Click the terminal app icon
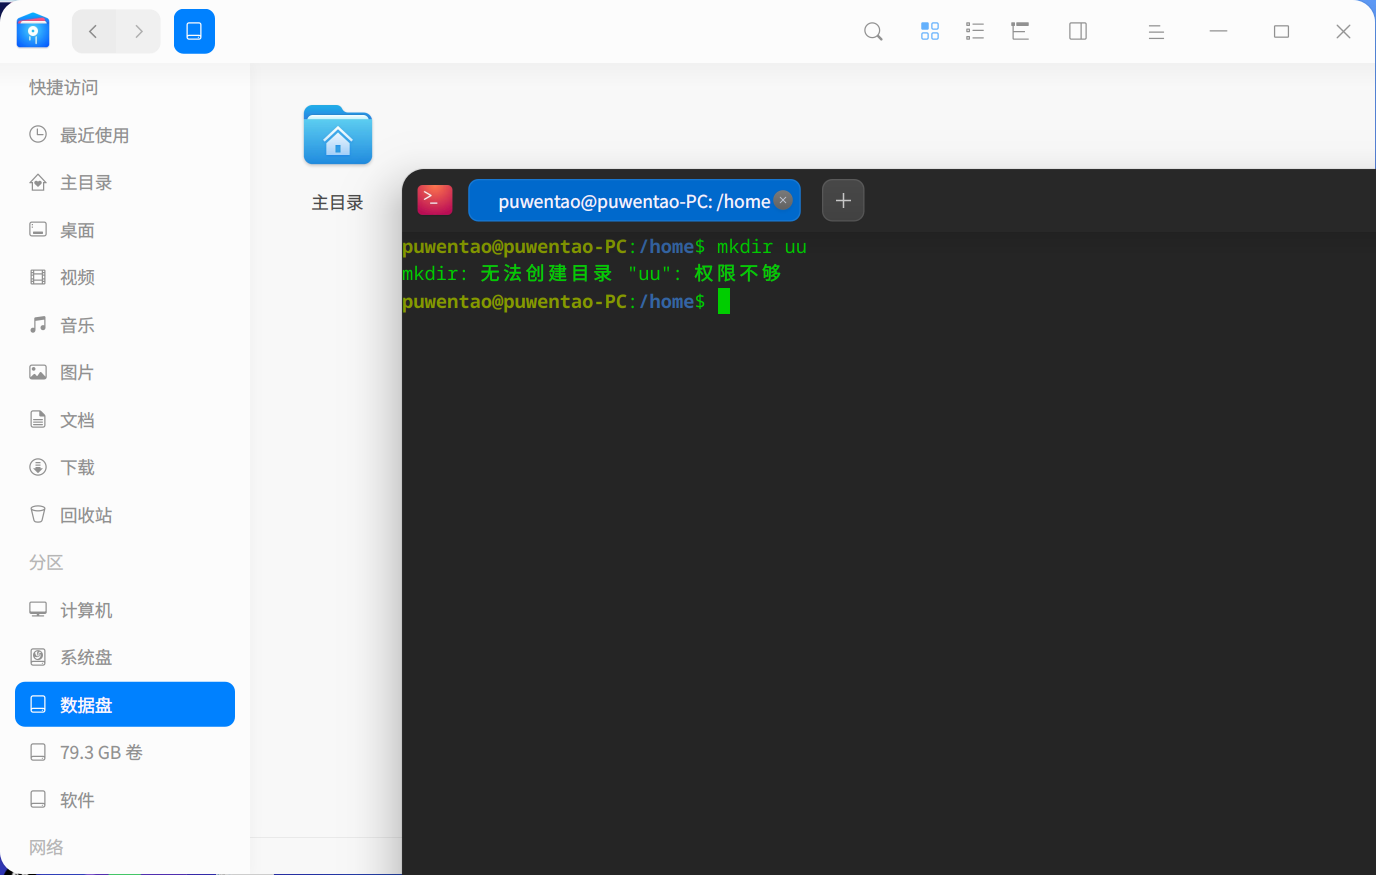 [435, 200]
